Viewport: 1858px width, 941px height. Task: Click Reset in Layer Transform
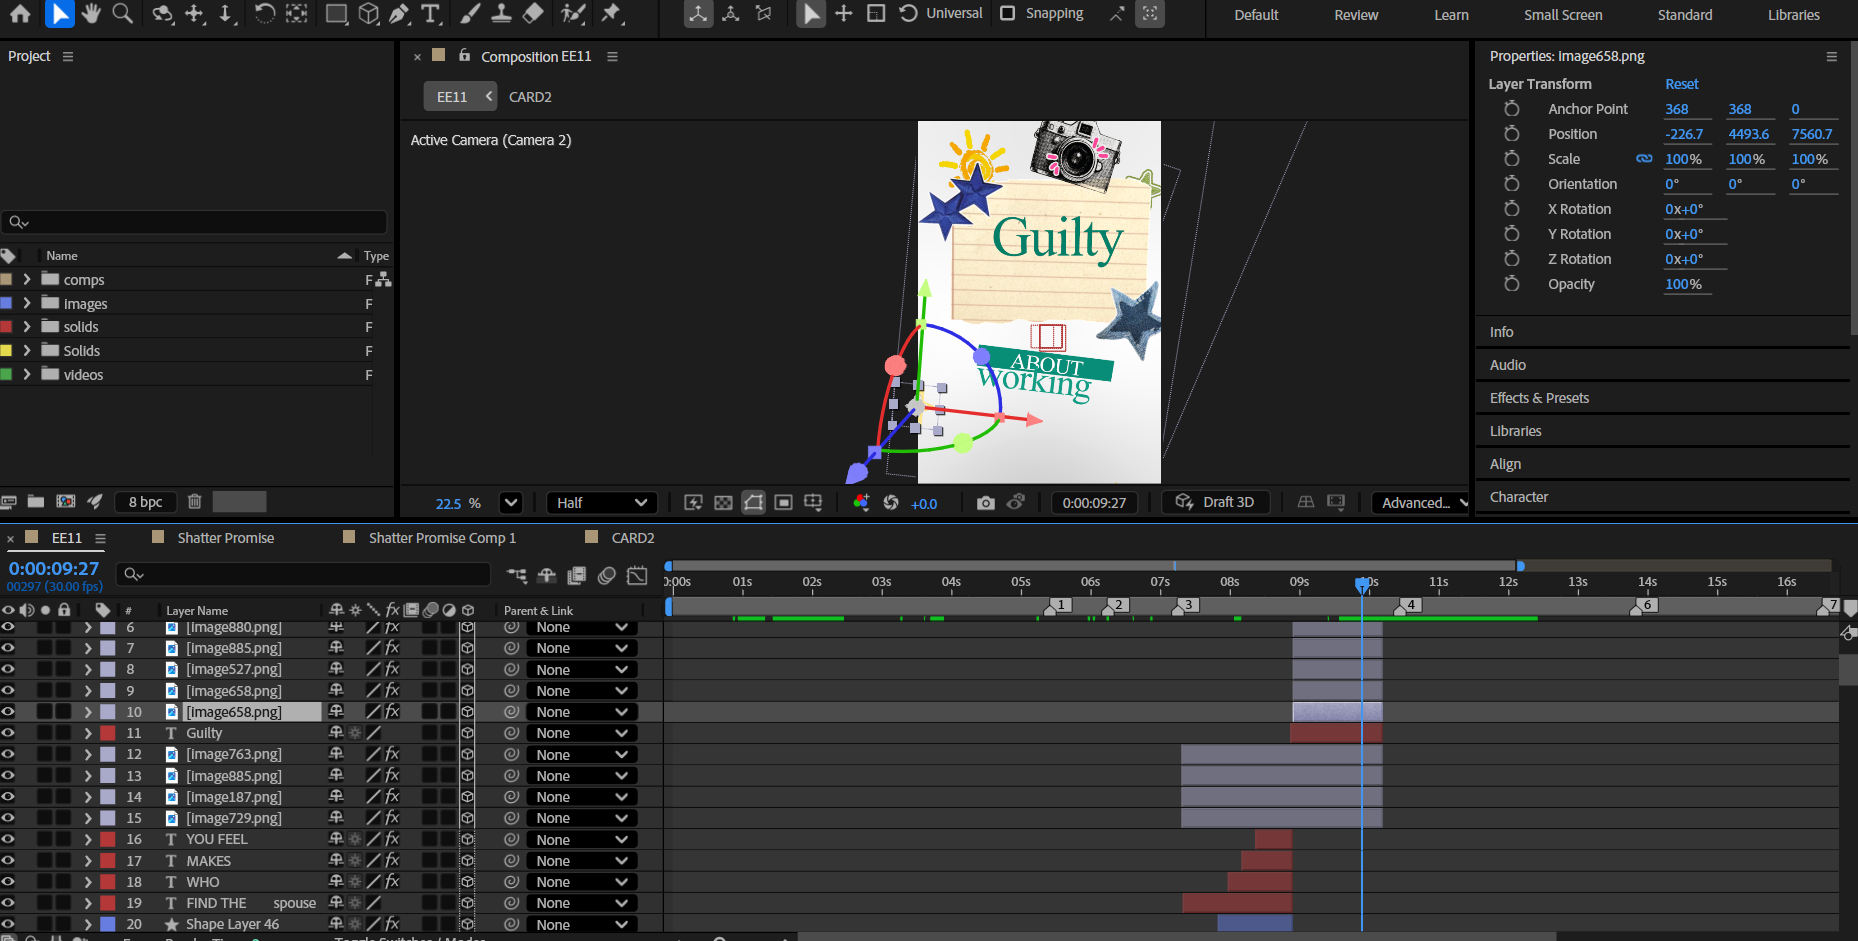tap(1681, 84)
